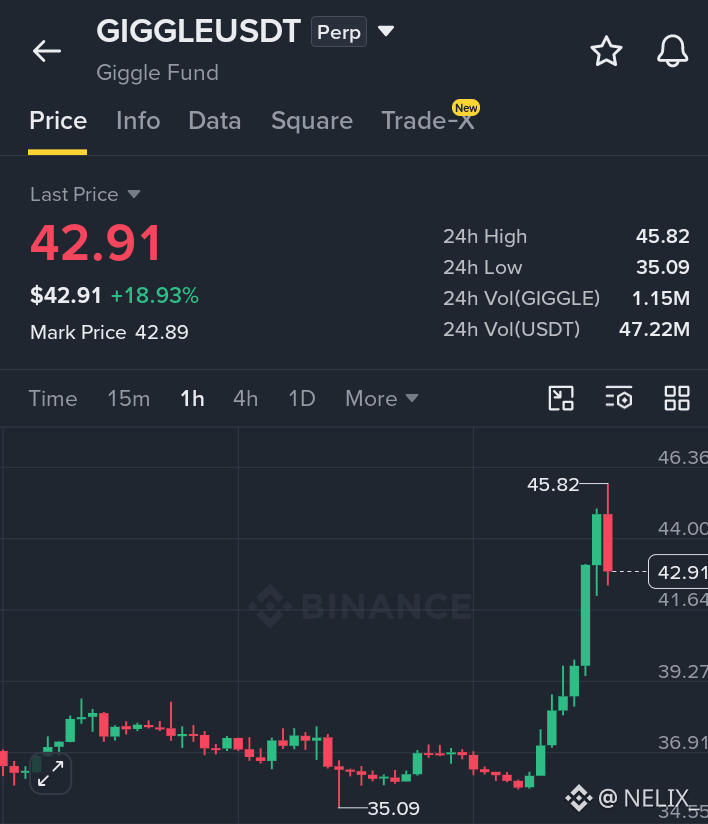
Task: Click the 24h High value 45.82
Action: click(x=662, y=236)
